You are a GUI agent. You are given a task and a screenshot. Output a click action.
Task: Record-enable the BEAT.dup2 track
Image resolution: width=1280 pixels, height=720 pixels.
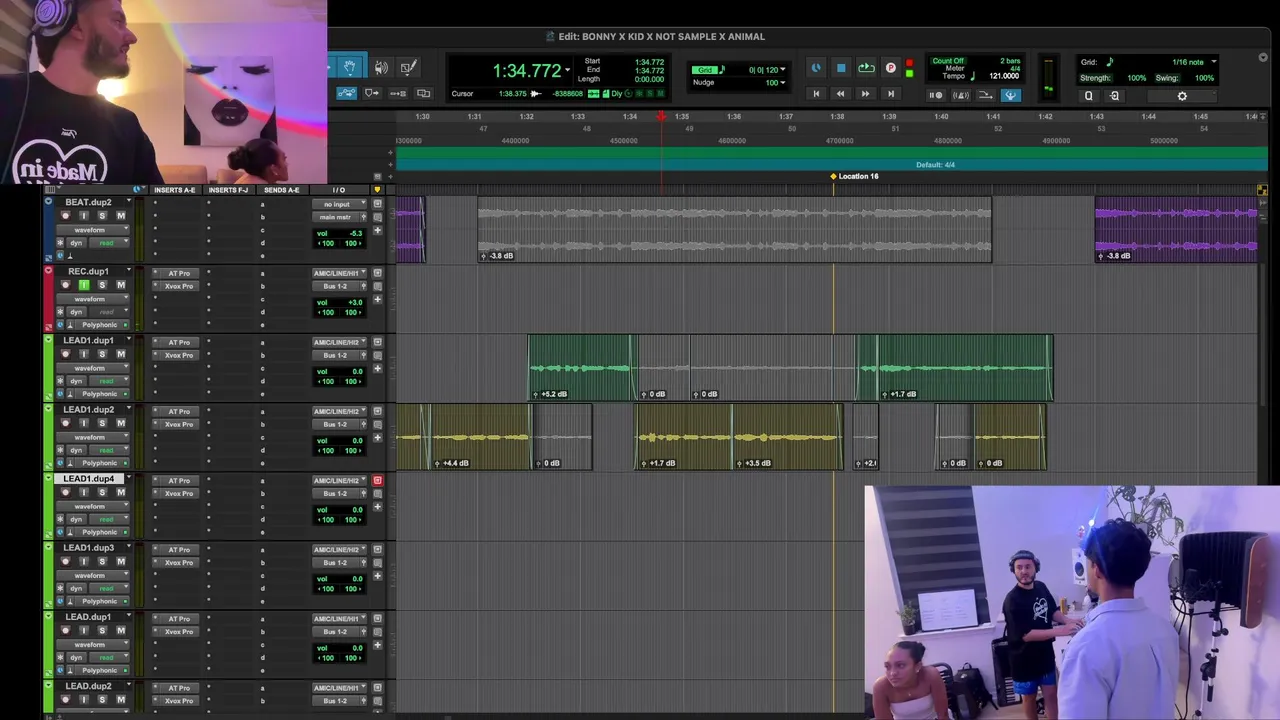(x=66, y=216)
